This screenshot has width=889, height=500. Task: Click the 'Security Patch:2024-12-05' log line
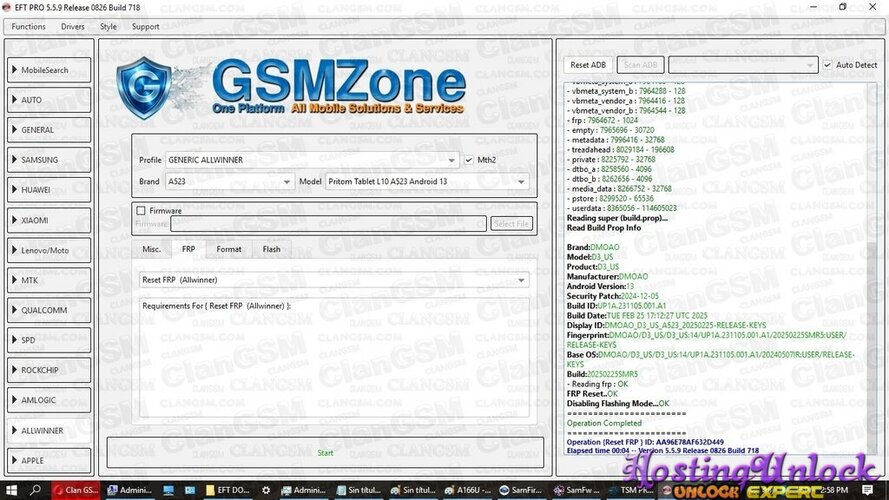613,296
